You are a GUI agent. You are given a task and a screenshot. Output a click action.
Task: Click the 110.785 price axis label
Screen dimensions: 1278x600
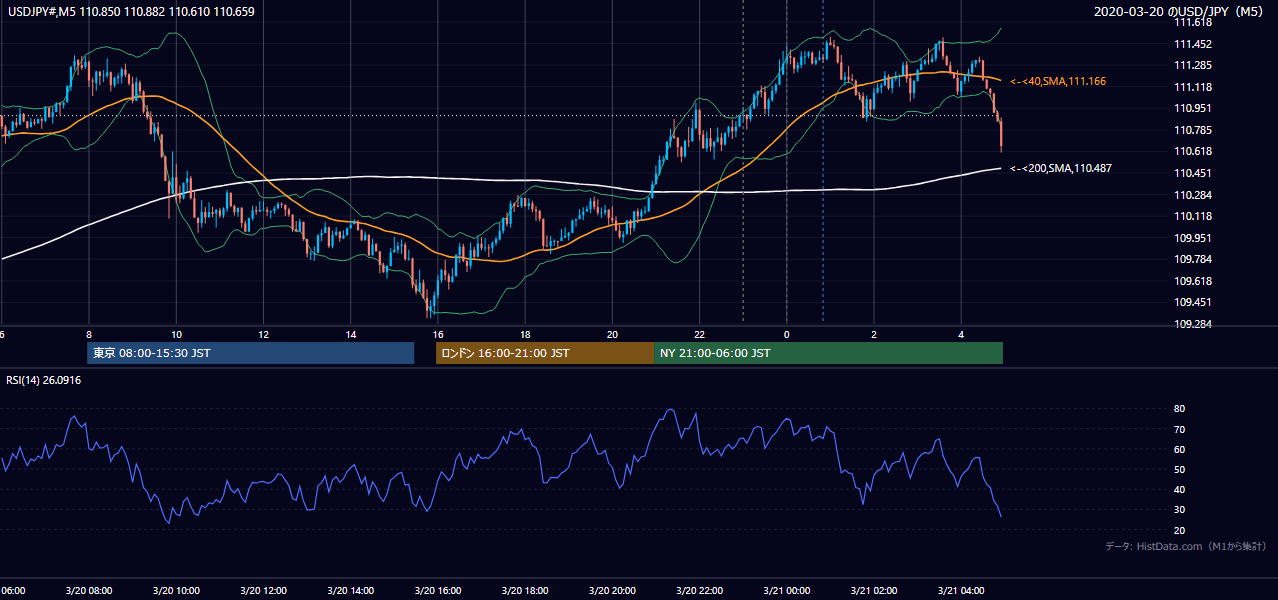pos(1193,130)
